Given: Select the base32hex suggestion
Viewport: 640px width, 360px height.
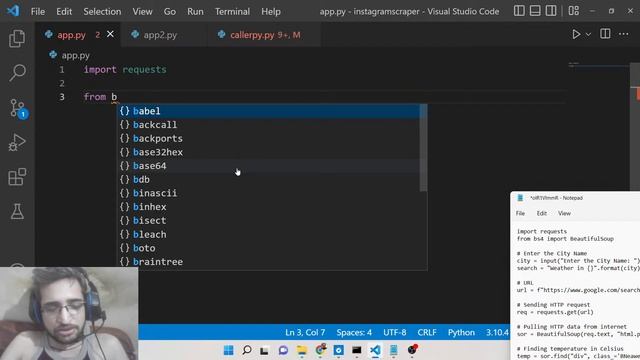Looking at the screenshot, I should point(269,152).
